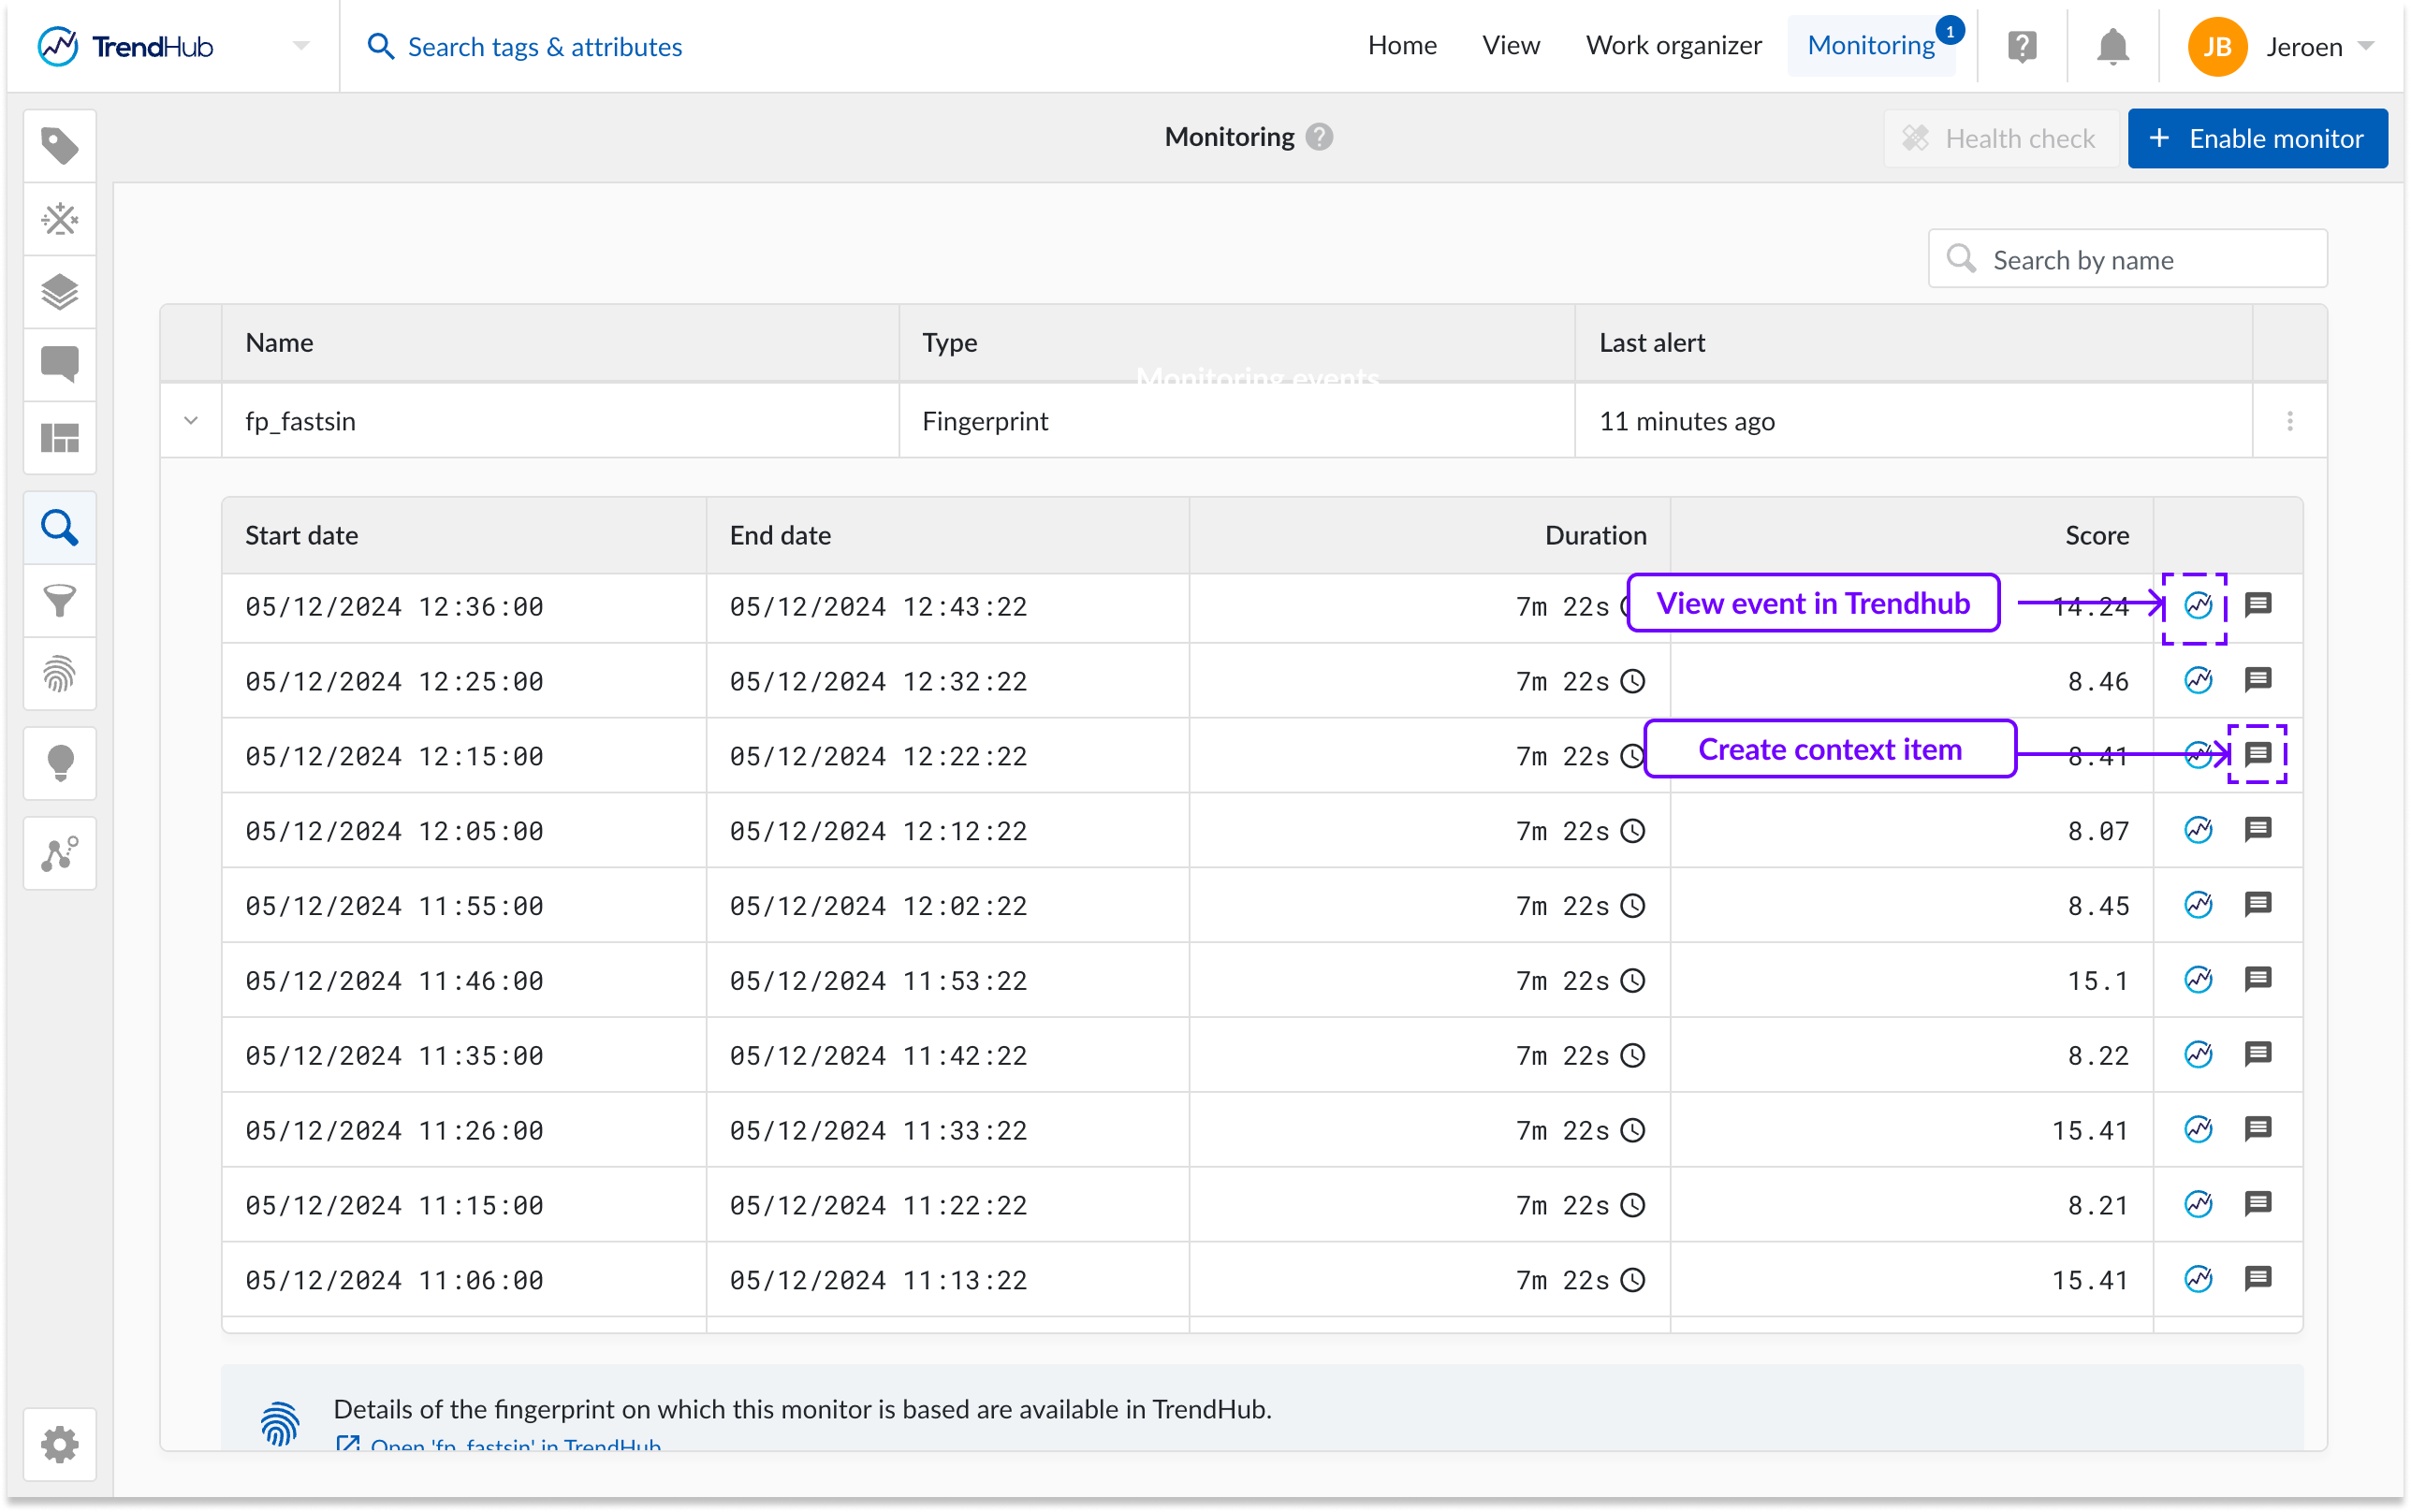2411x1512 pixels.
Task: Open the lightbulb recommendations sidebar icon
Action: coord(59,763)
